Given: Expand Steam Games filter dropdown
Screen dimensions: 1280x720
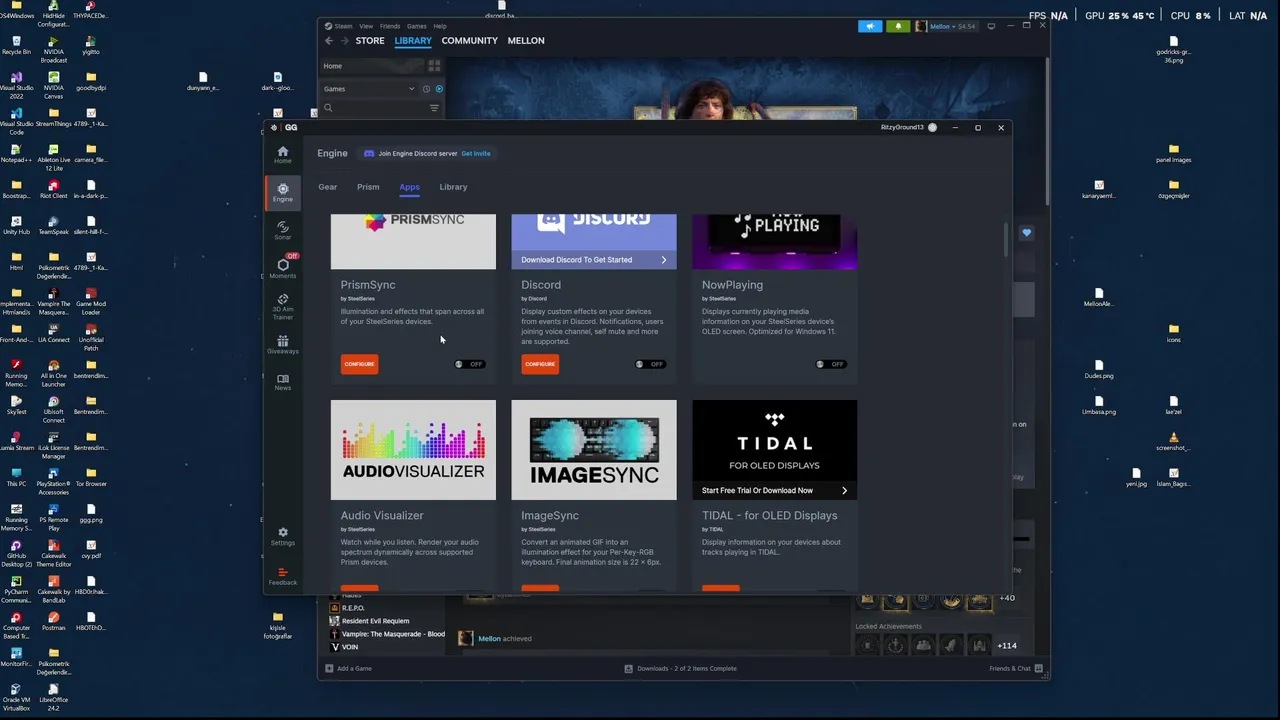Looking at the screenshot, I should [x=411, y=89].
